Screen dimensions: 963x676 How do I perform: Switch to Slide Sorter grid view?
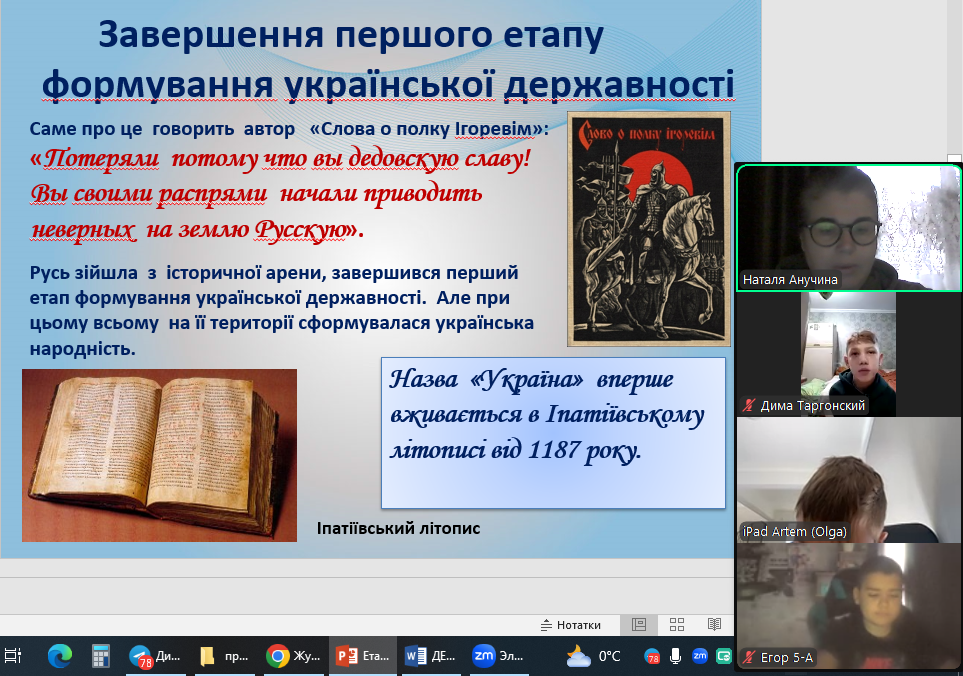point(677,625)
